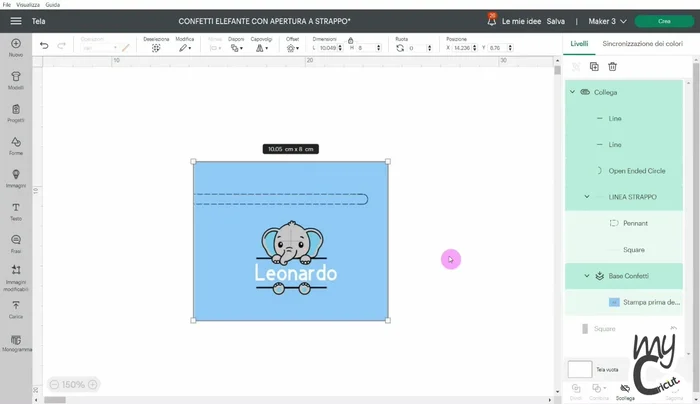Screen dimensions: 700x404
Task: Duplicate the selected layer icon
Action: pyautogui.click(x=594, y=66)
